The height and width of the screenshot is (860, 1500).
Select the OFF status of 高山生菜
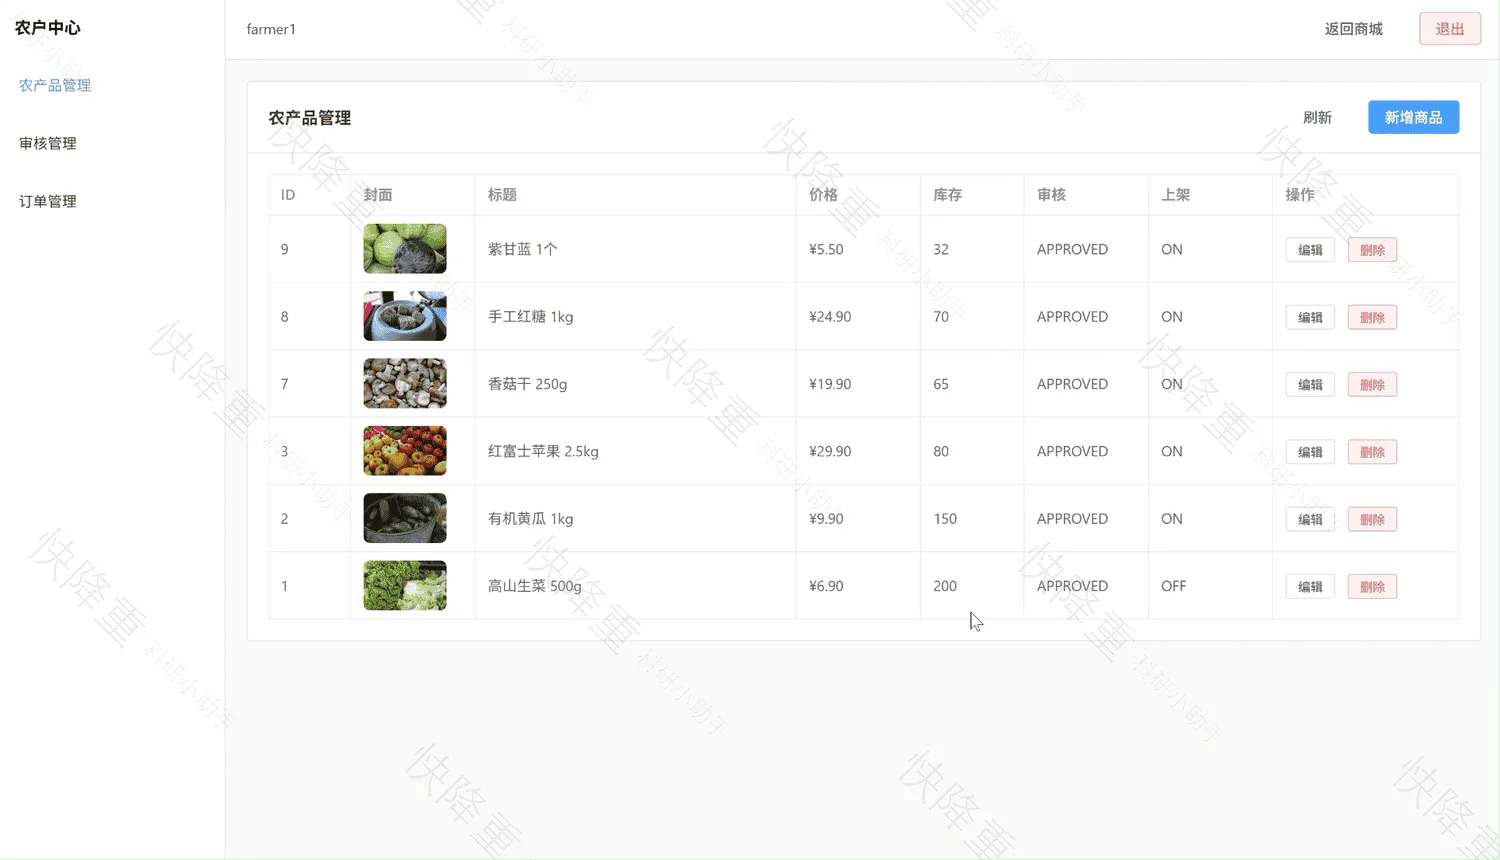1173,586
